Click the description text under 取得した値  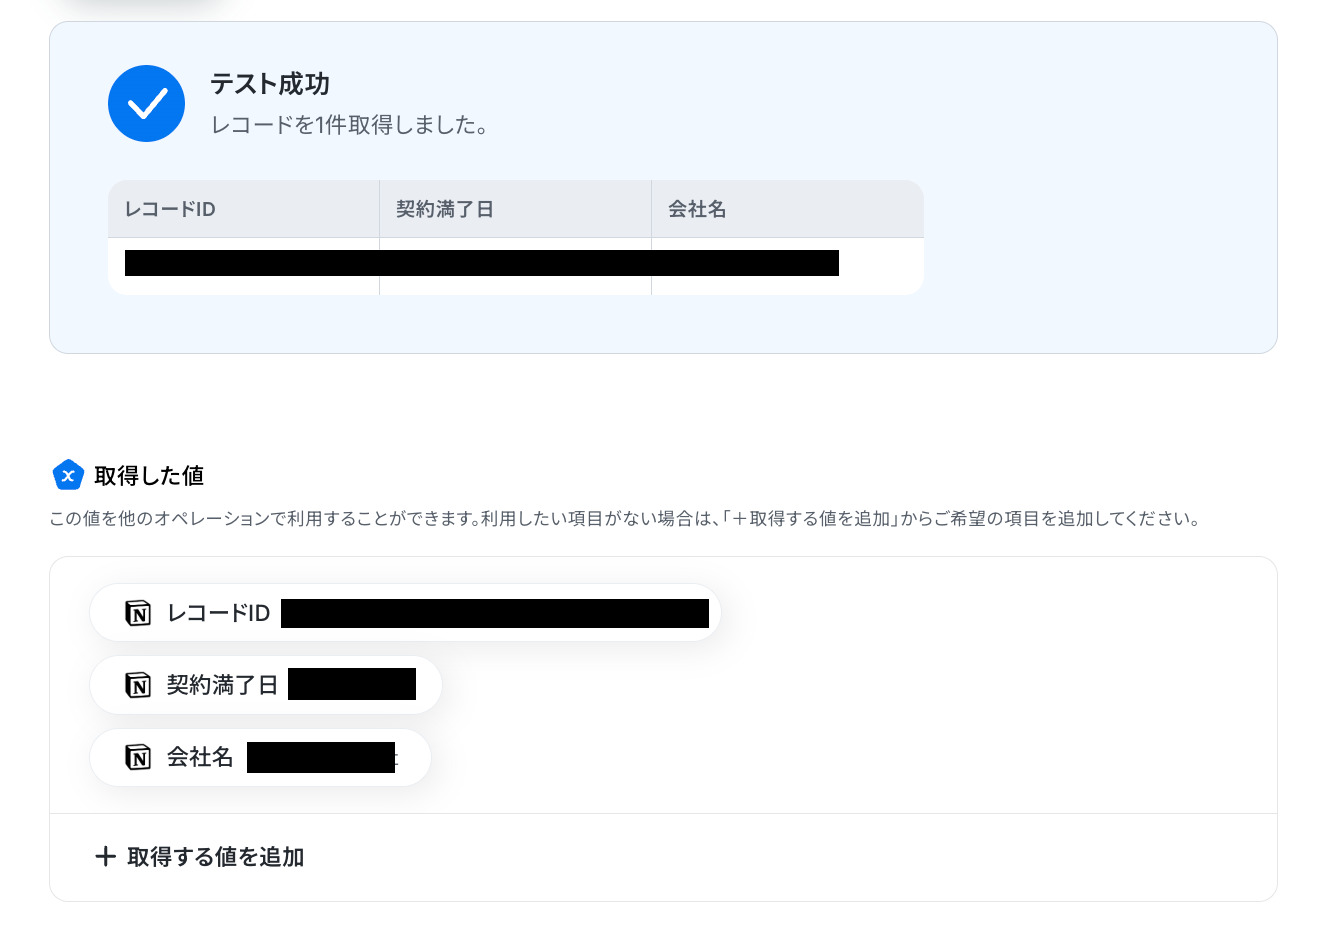(x=625, y=519)
